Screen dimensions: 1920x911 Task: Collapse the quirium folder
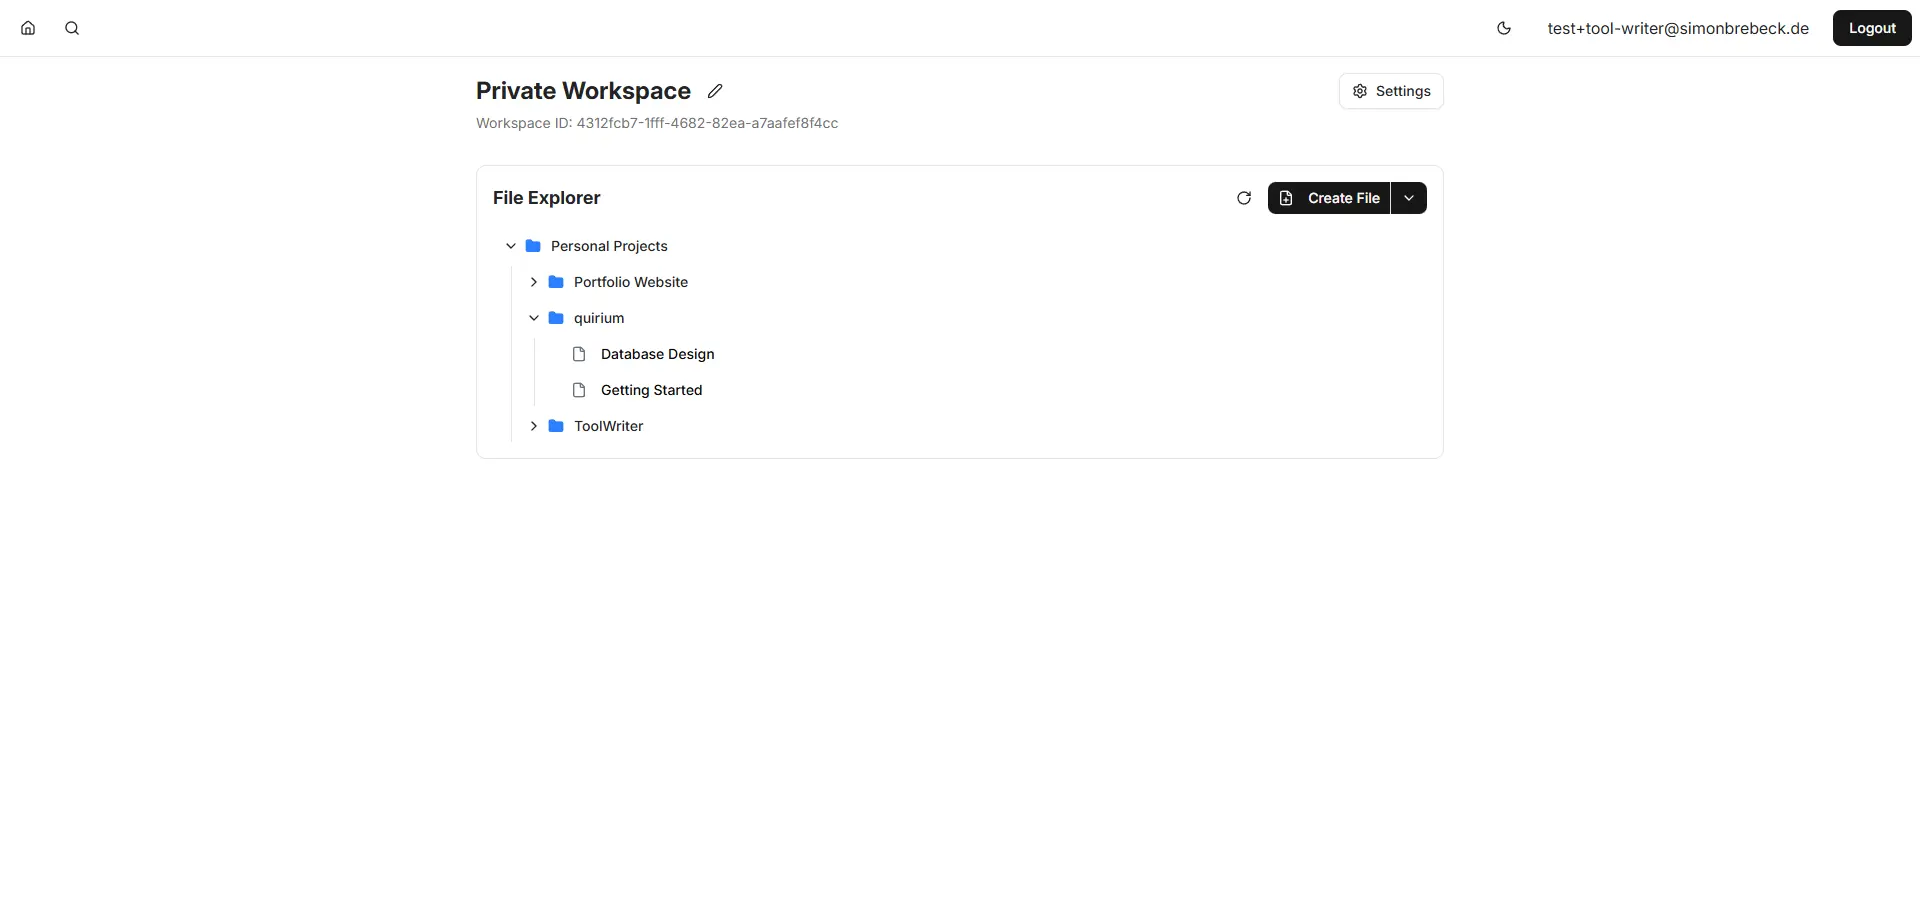[534, 318]
